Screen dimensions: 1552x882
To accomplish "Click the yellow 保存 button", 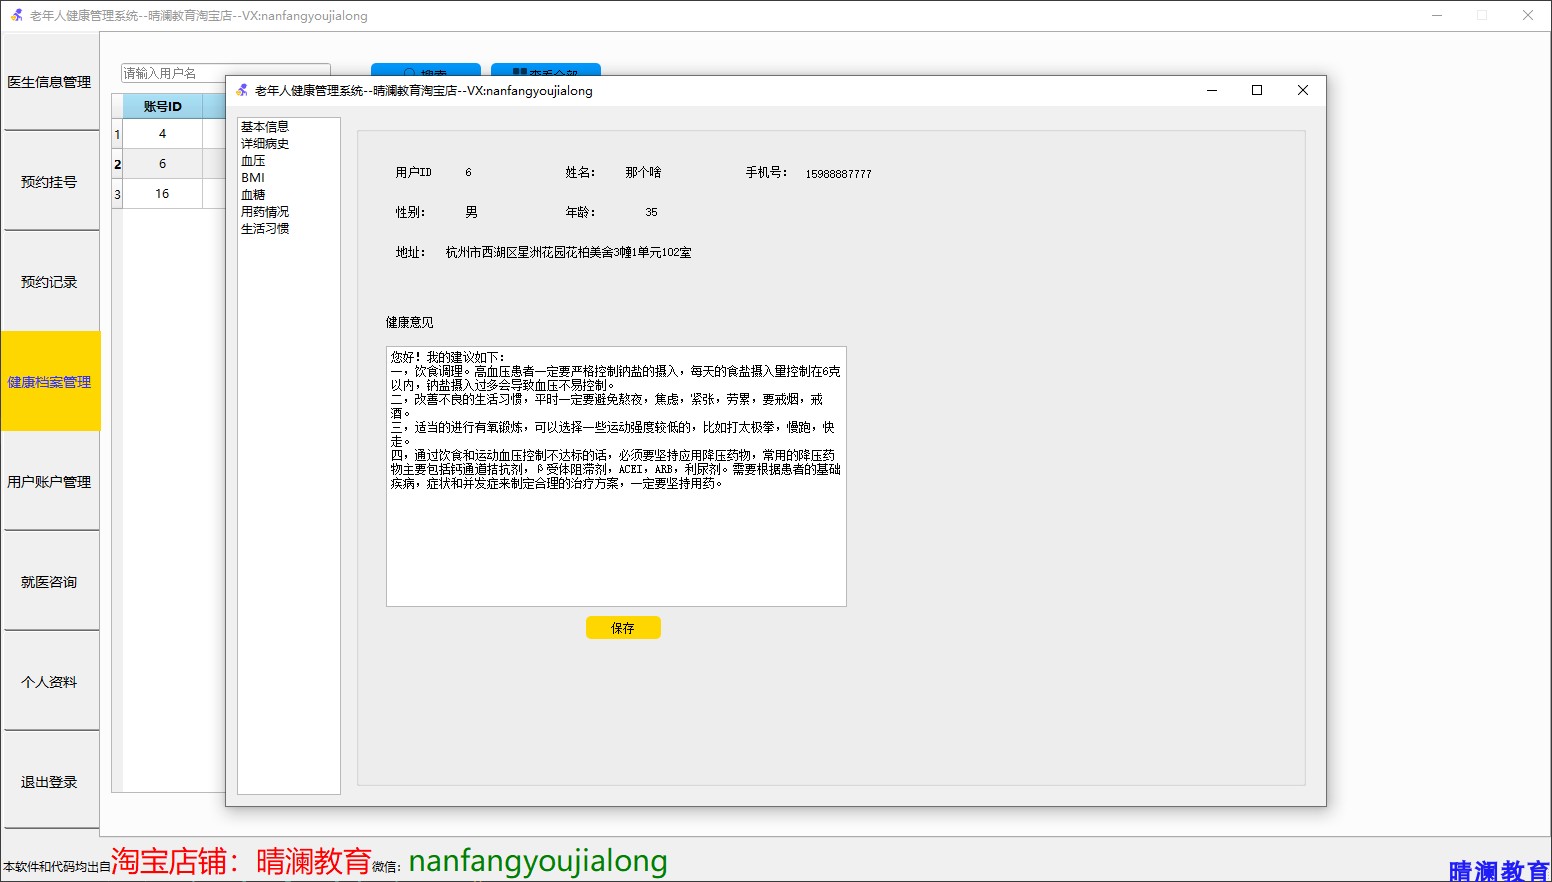I will click(623, 628).
